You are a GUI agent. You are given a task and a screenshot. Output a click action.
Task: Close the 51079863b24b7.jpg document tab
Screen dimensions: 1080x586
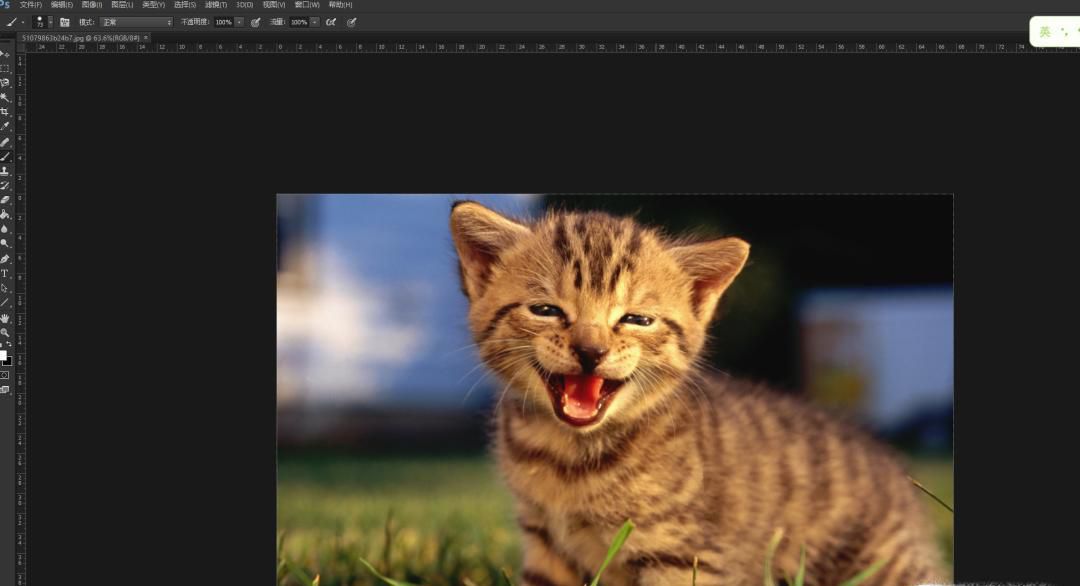[x=145, y=38]
